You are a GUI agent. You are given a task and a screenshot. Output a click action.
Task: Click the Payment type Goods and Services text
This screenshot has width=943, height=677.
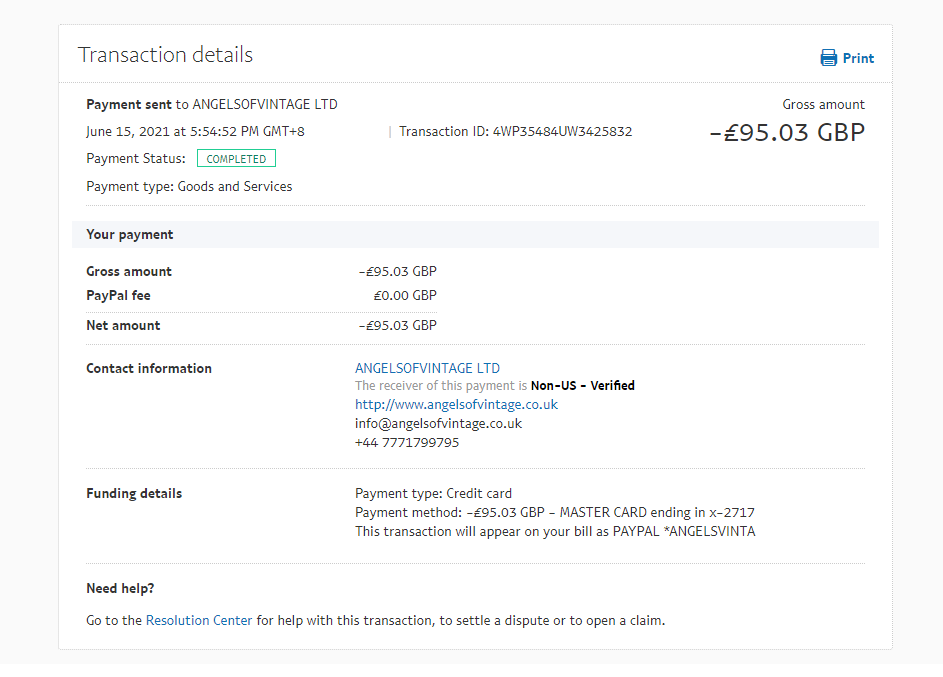pyautogui.click(x=189, y=186)
